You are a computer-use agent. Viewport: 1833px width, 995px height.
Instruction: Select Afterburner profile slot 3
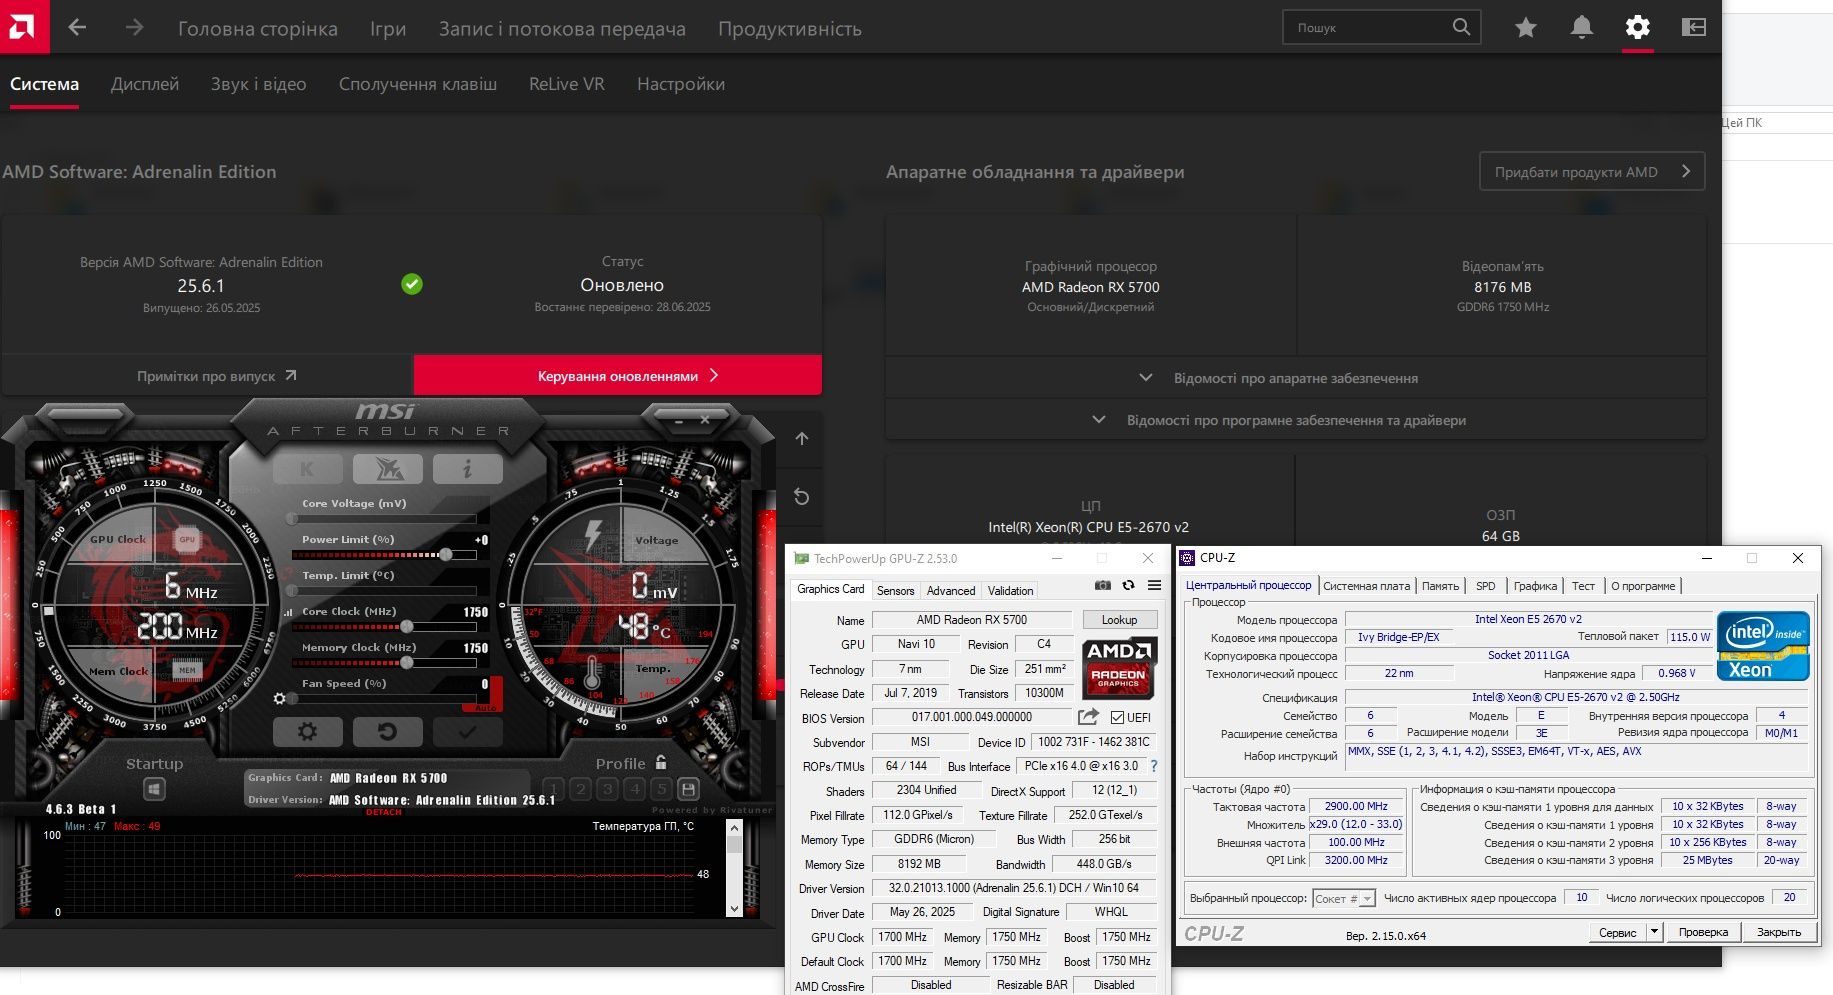coord(608,789)
